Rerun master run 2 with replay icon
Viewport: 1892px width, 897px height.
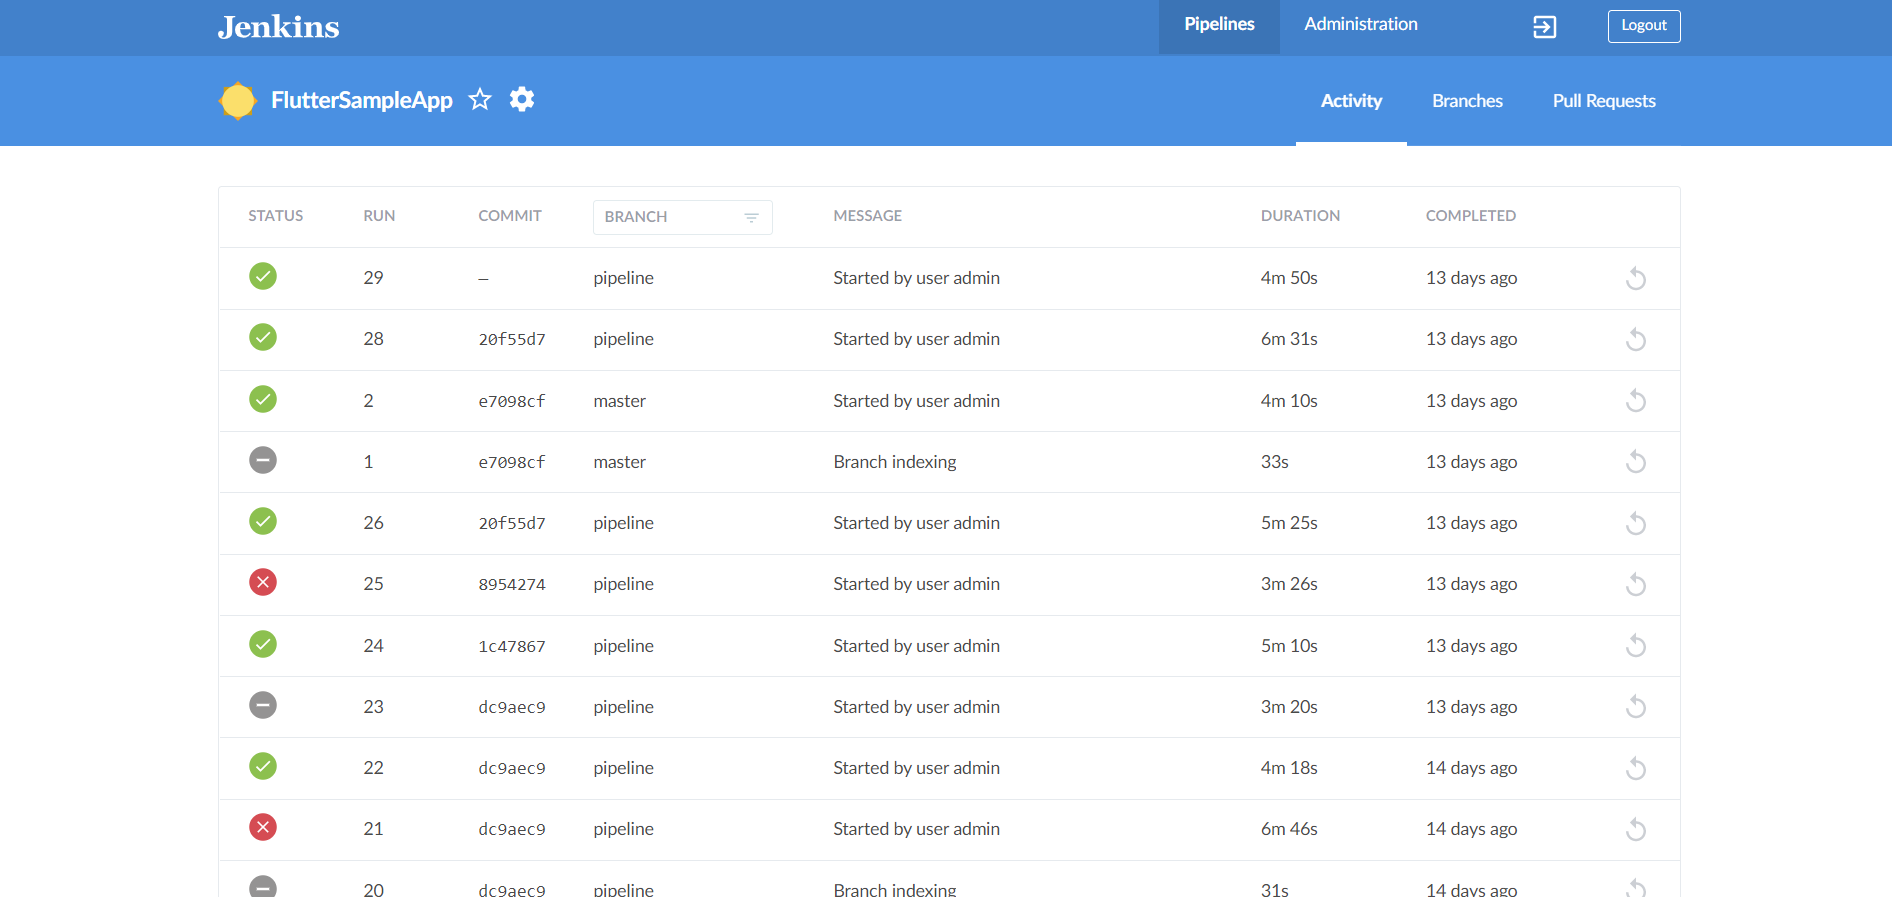coord(1636,401)
